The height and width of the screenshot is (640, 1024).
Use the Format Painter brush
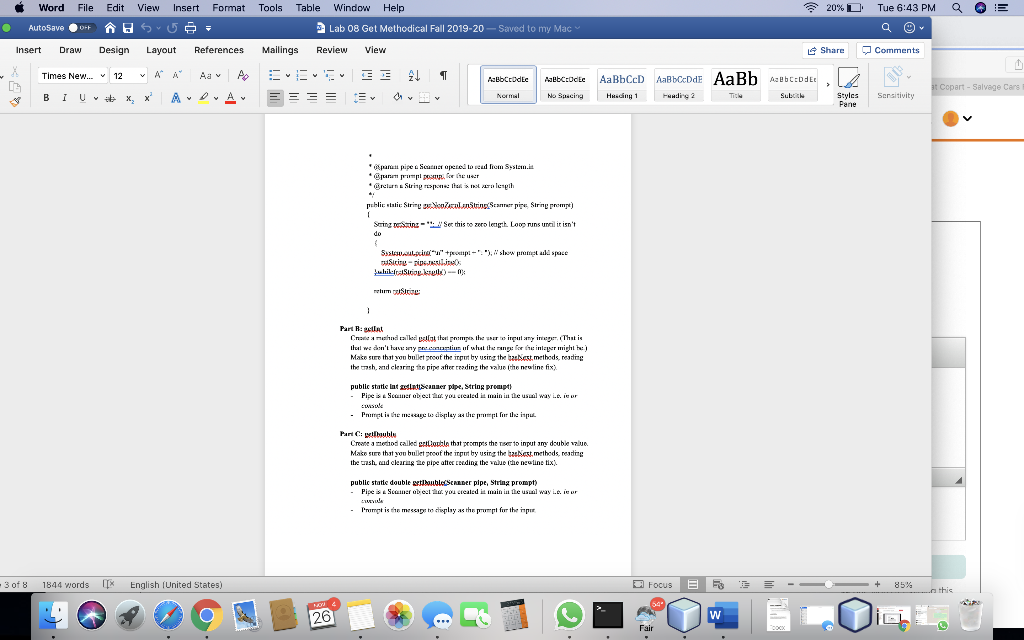point(15,102)
